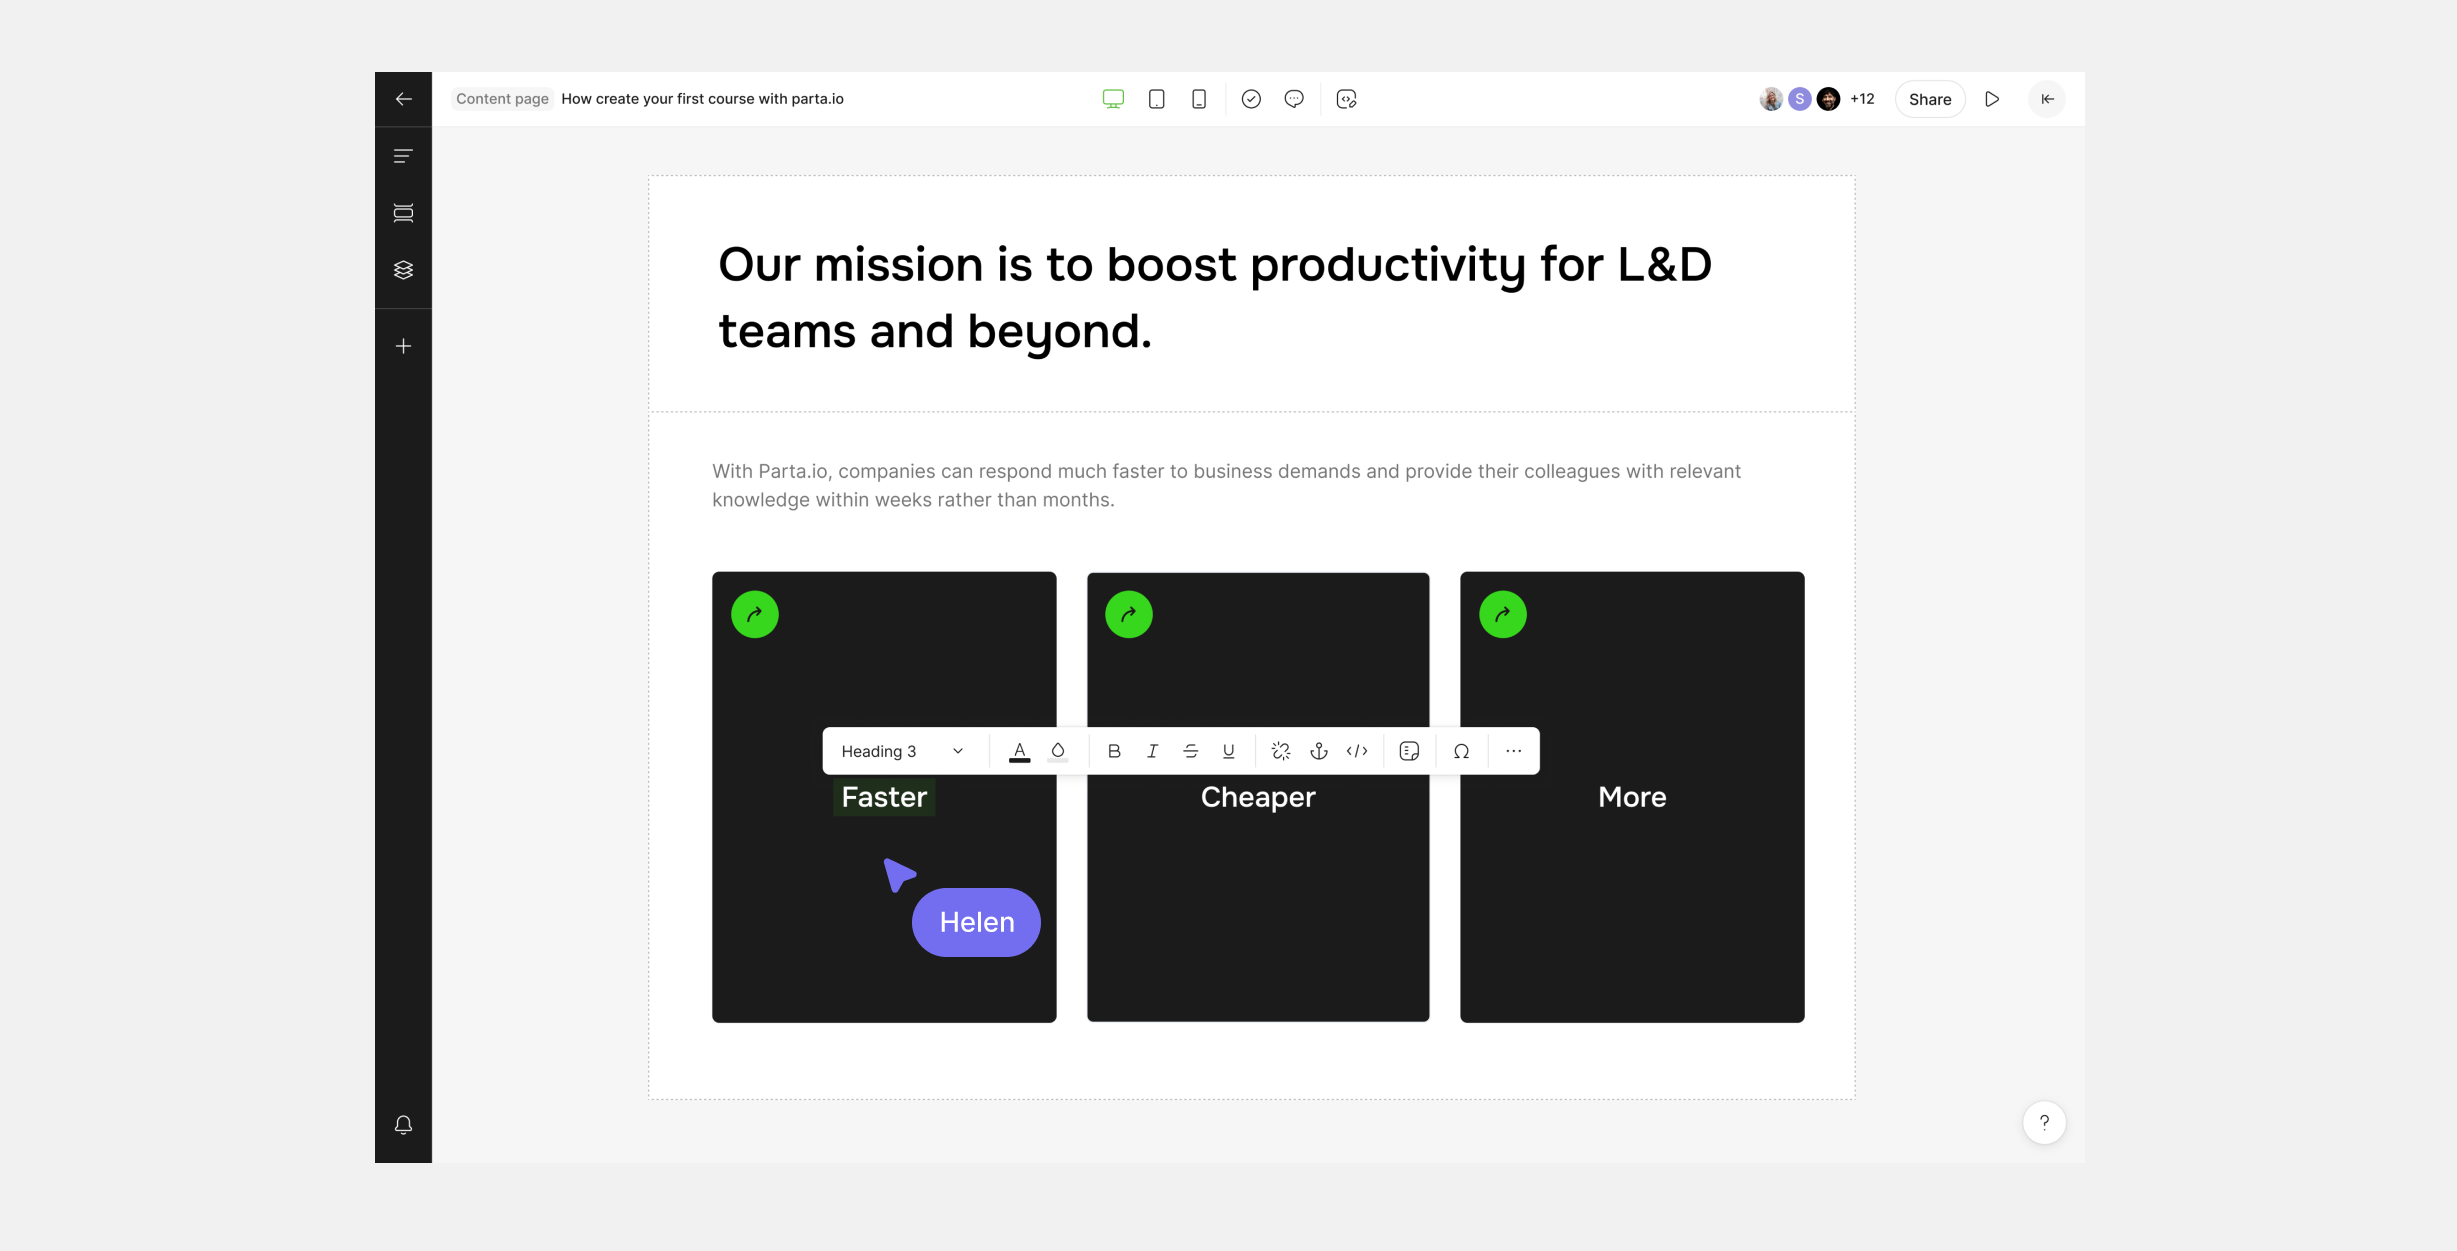
Task: Click the green arrow on More card
Action: (1503, 614)
